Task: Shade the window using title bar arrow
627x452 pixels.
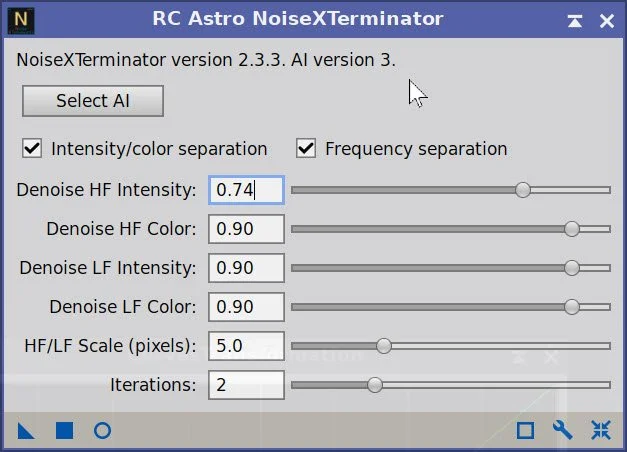Action: tap(575, 21)
